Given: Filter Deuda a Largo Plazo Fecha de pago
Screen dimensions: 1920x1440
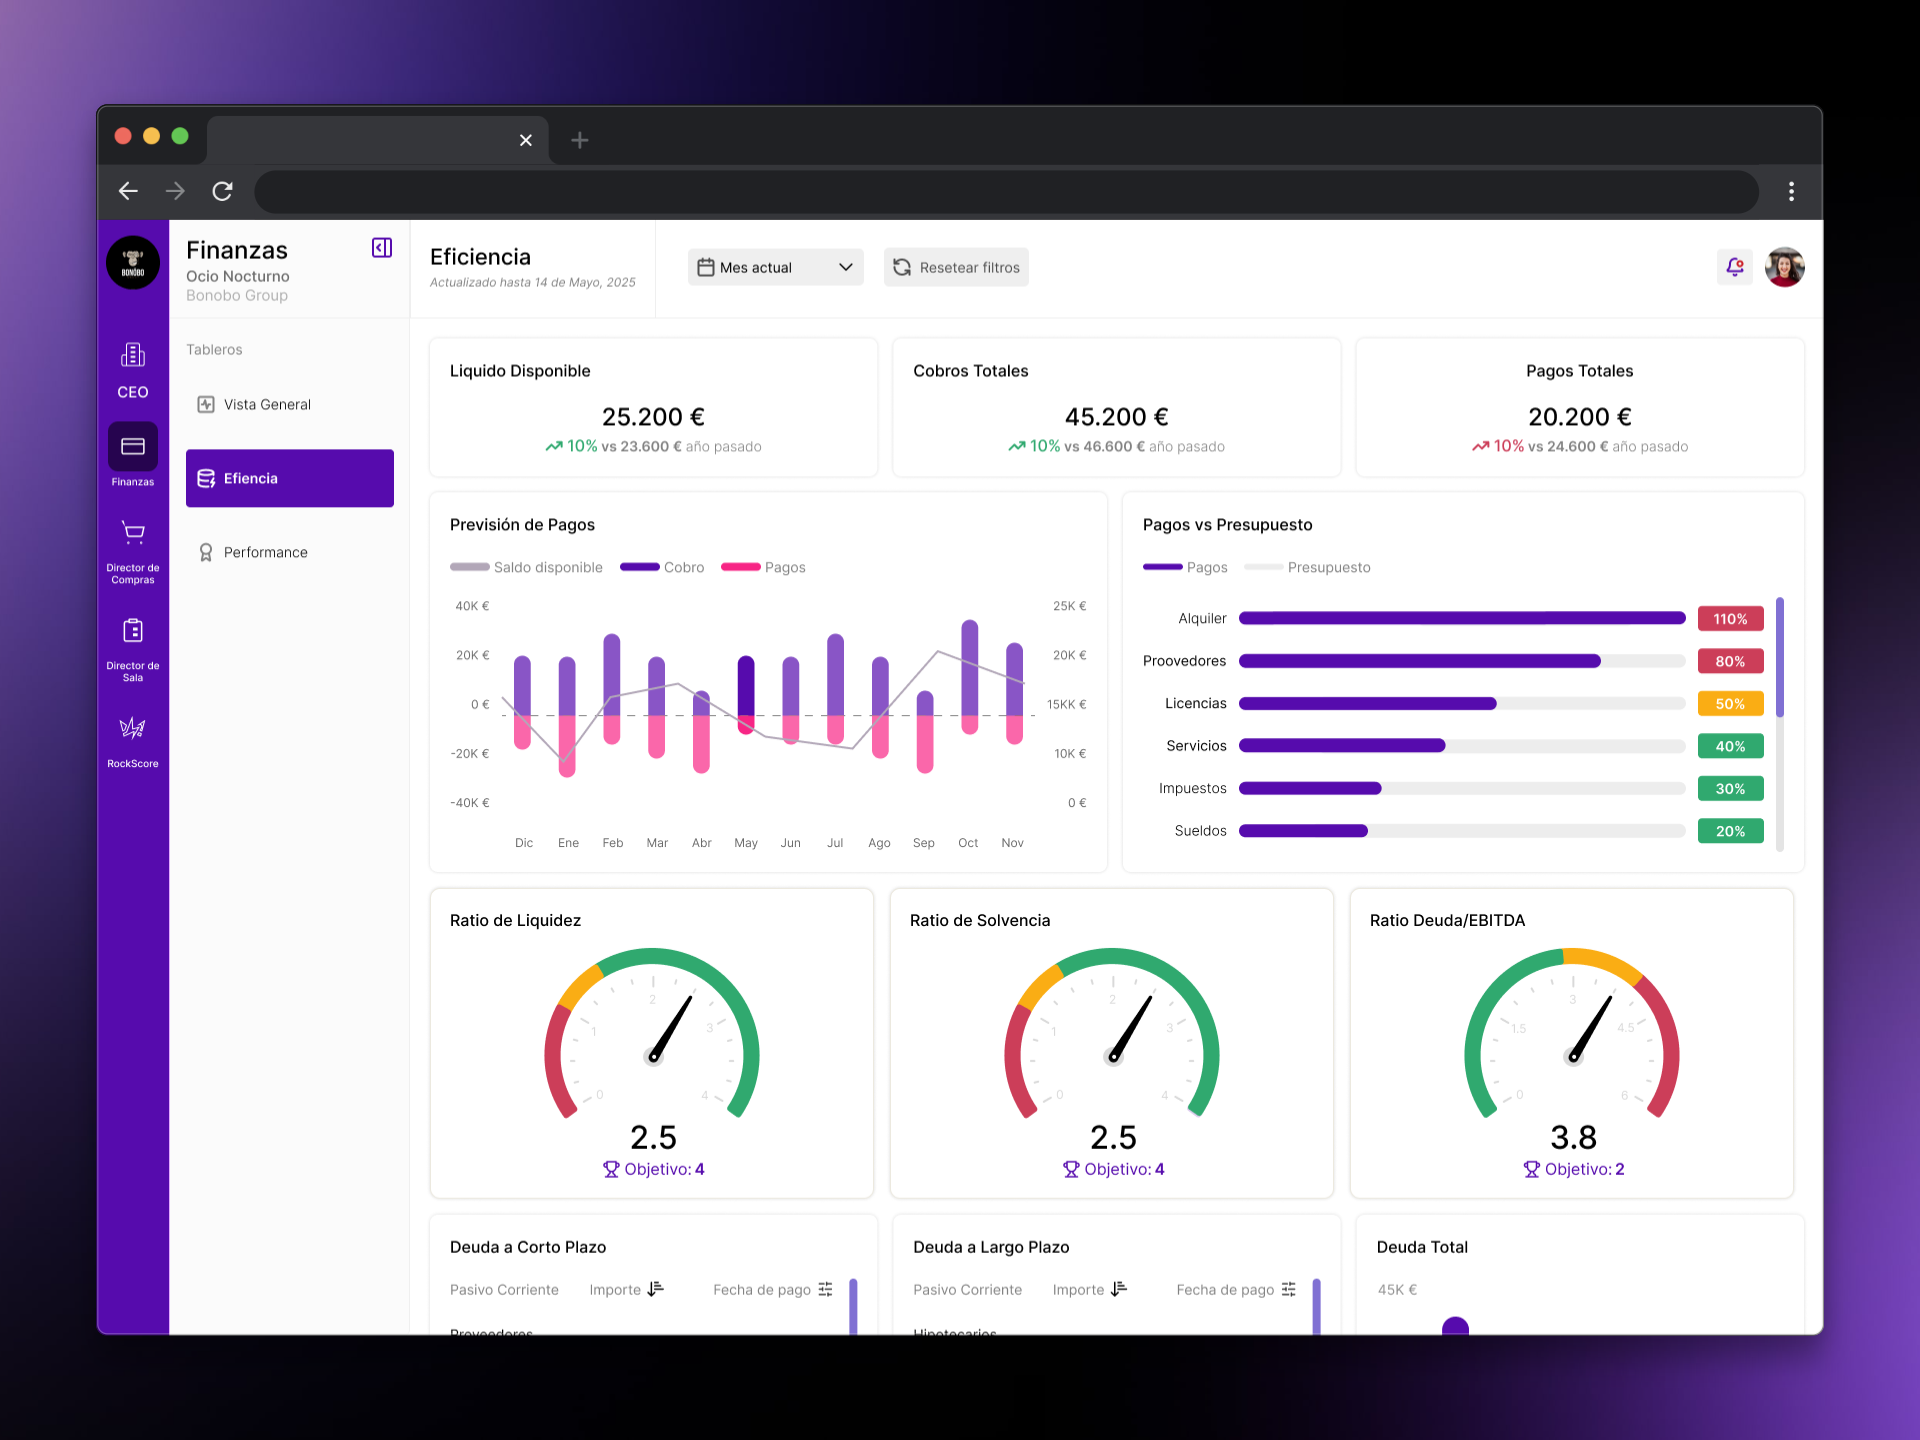Looking at the screenshot, I should click(x=1288, y=1289).
